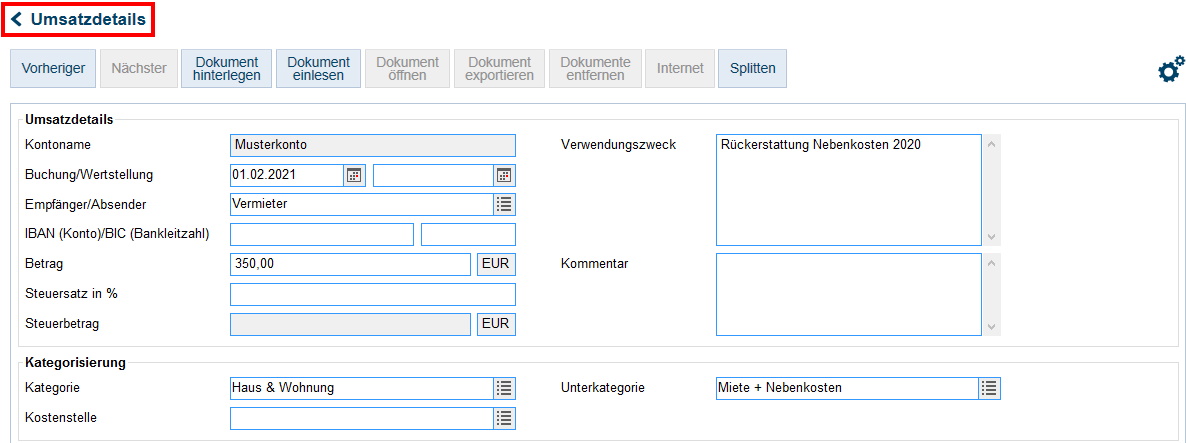Click the Betrag amount field
The image size is (1186, 443).
(x=349, y=264)
